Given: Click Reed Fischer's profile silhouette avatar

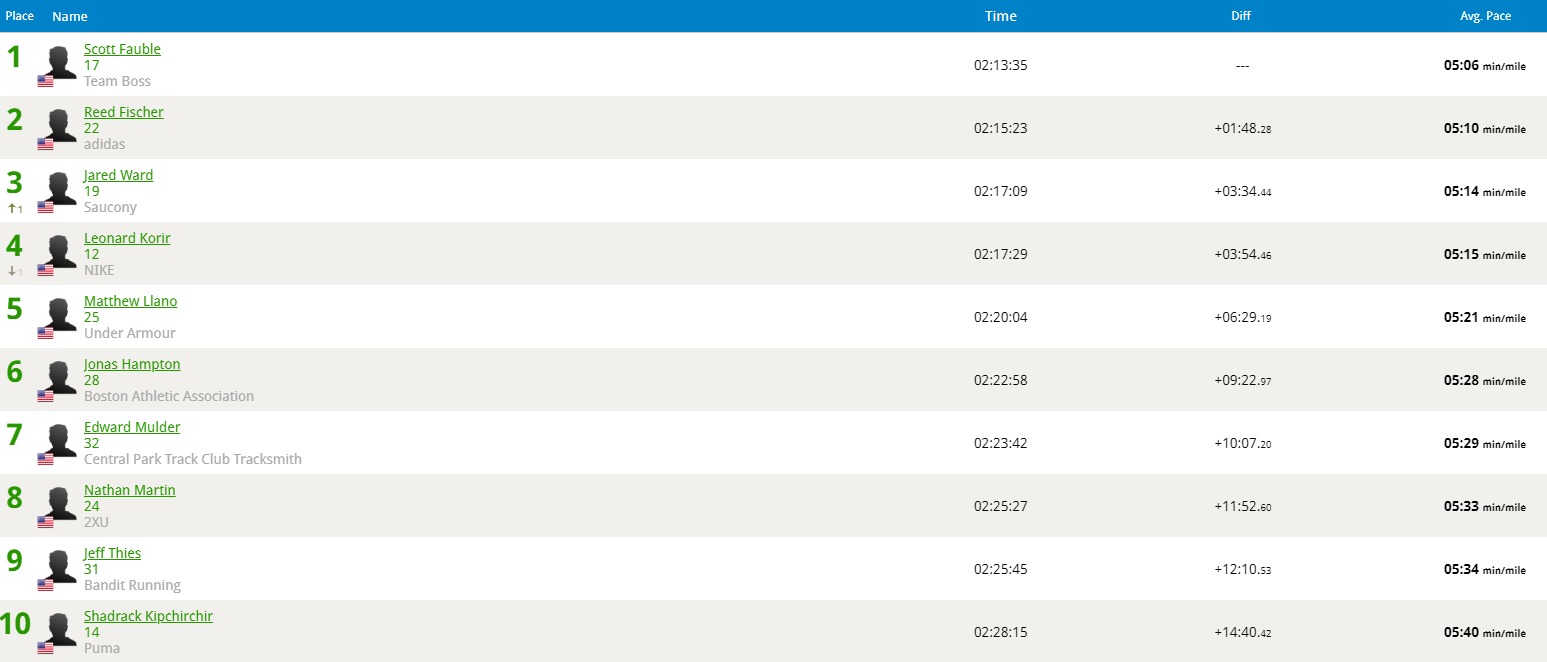Looking at the screenshot, I should pos(62,125).
